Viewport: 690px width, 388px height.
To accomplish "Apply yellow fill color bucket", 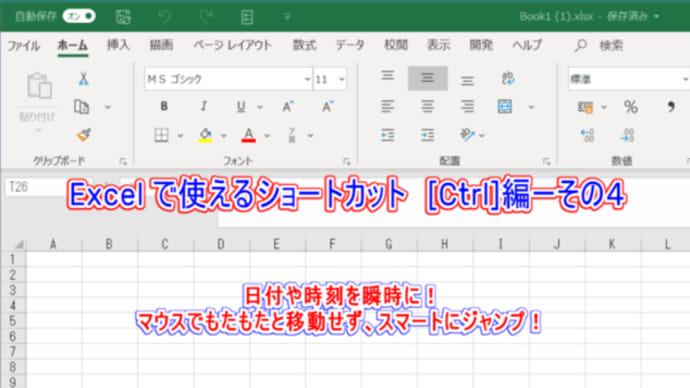I will [206, 135].
